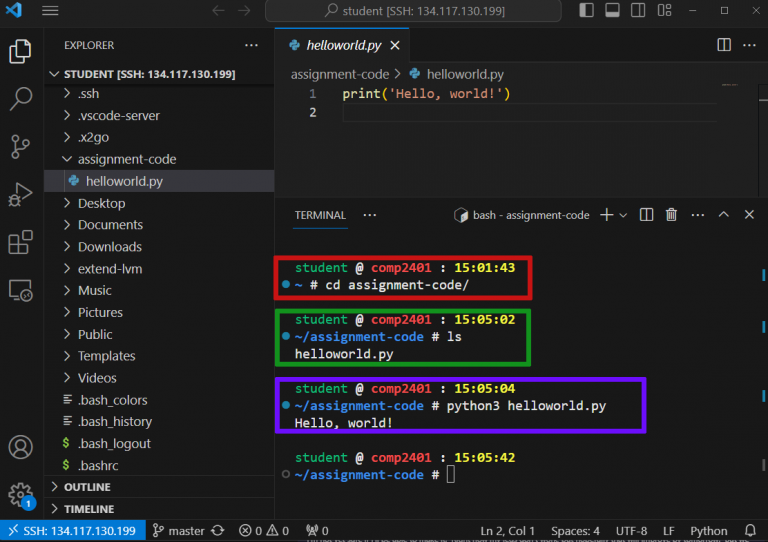Image resolution: width=768 pixels, height=542 pixels.
Task: Open the Extensions view
Action: pyautogui.click(x=21, y=243)
